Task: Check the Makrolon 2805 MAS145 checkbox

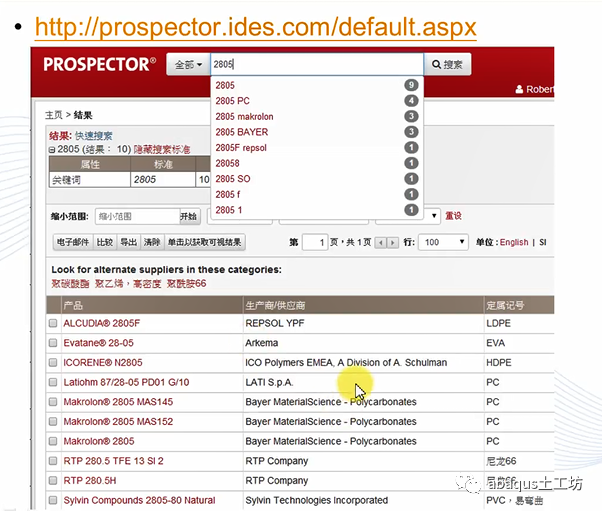Action: pyautogui.click(x=53, y=402)
